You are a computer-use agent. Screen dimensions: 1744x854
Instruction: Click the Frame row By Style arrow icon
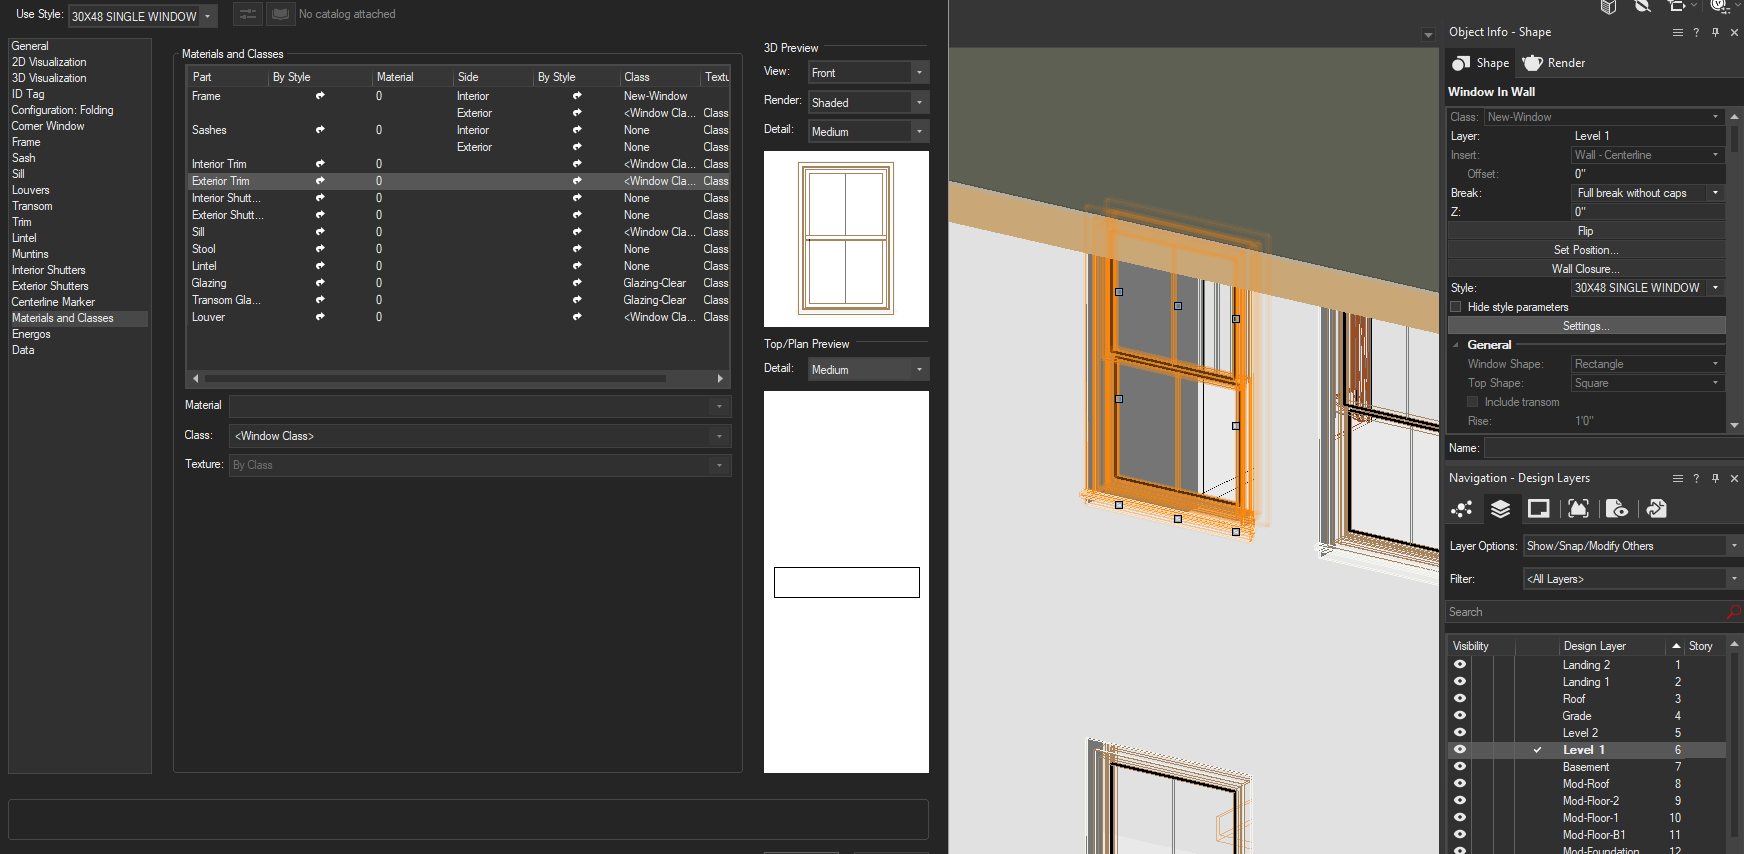(320, 96)
